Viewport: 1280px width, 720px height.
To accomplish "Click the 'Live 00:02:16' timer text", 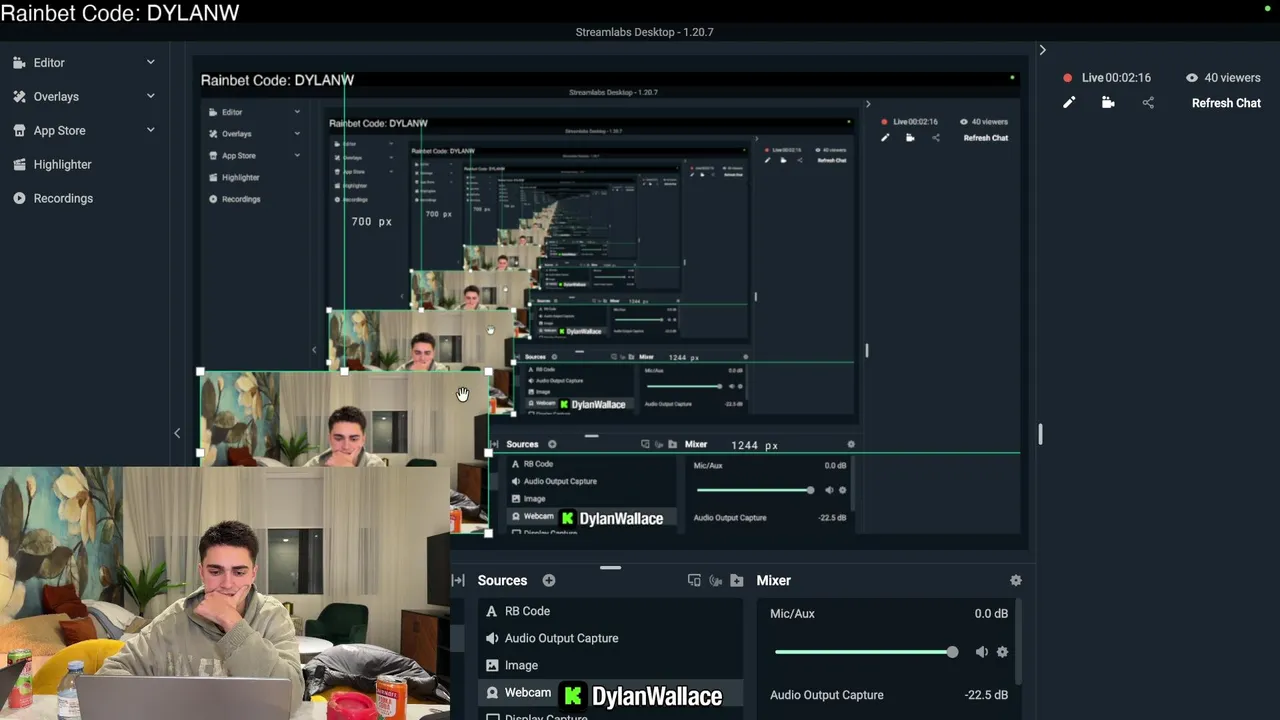I will (x=1116, y=77).
